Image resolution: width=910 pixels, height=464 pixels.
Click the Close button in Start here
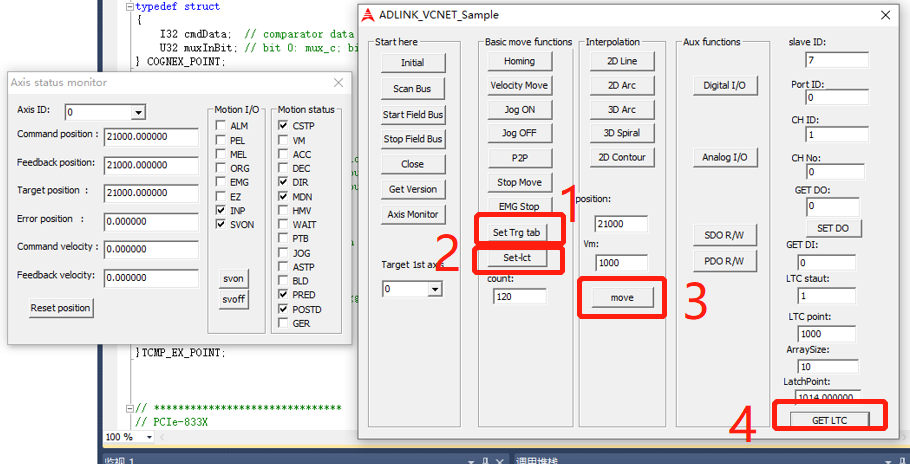[x=413, y=164]
